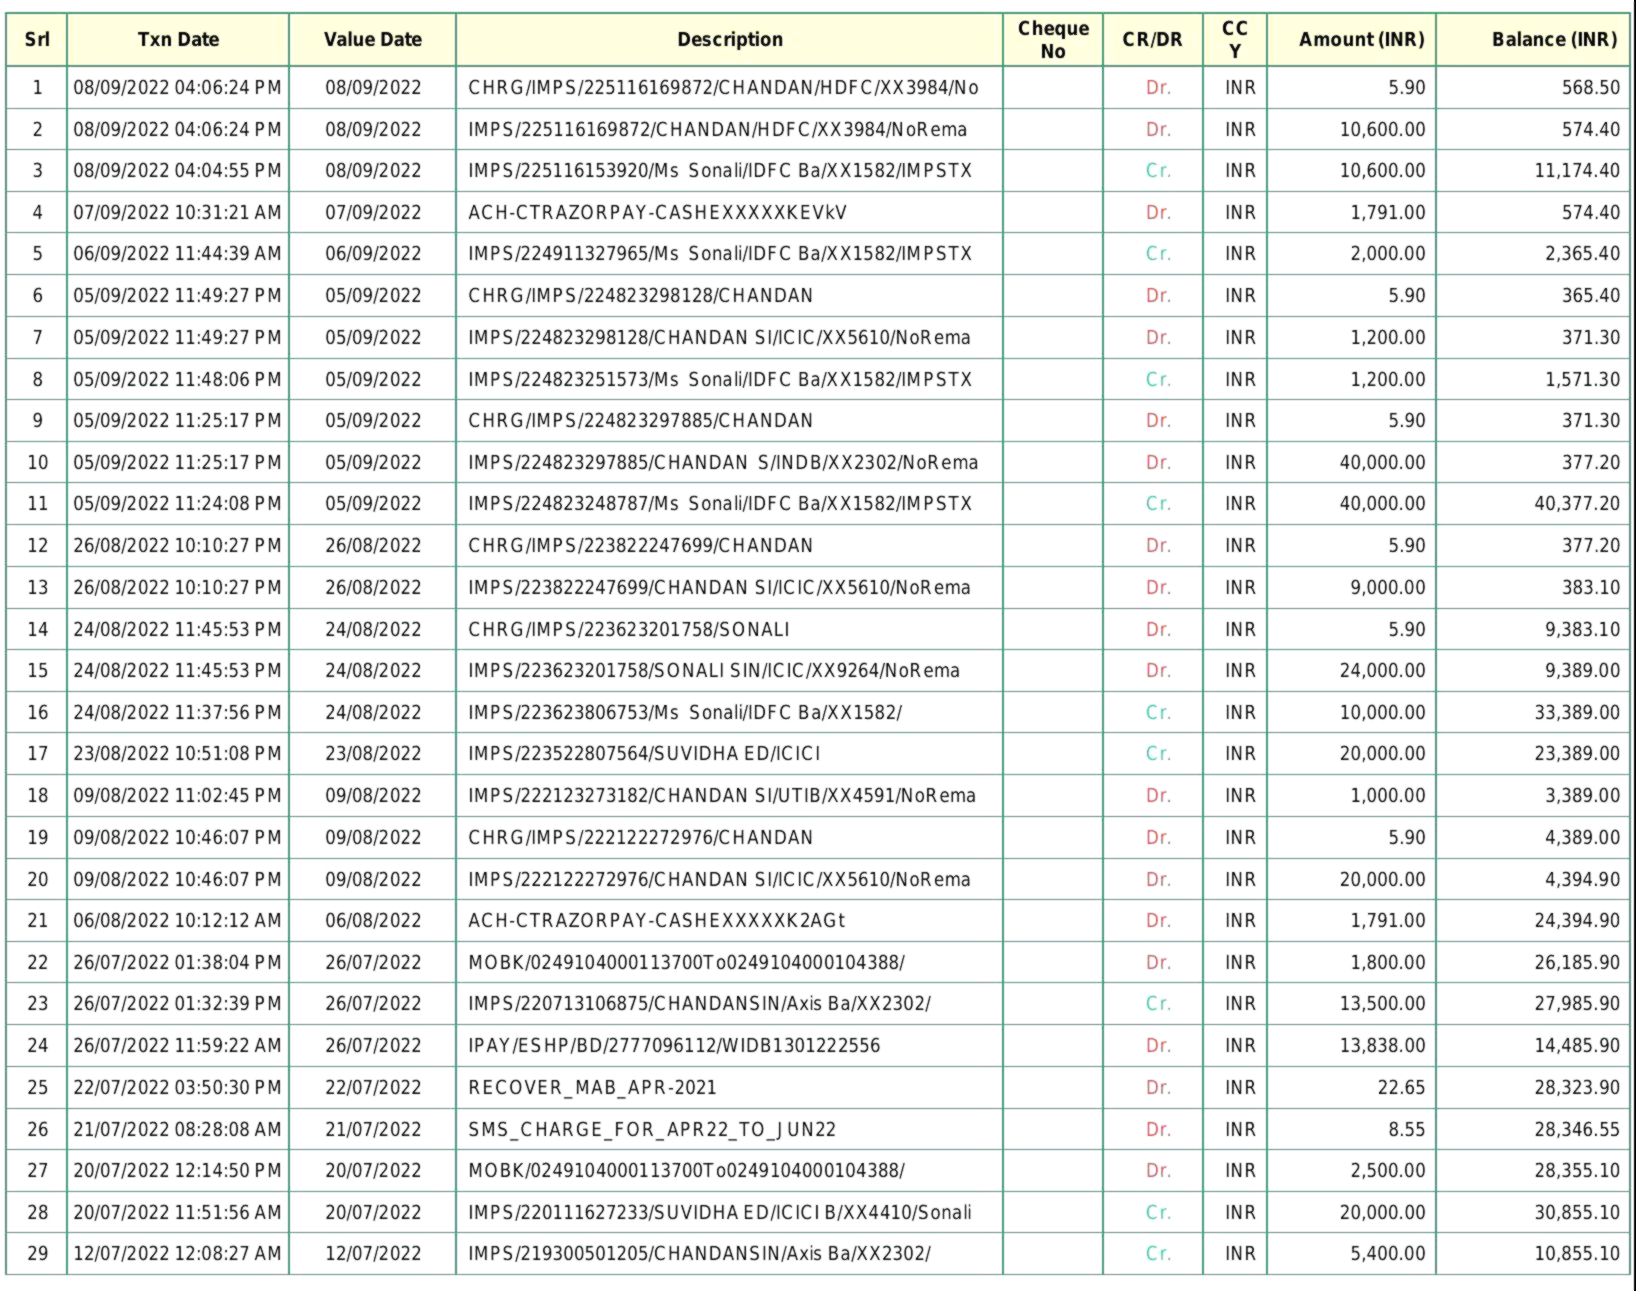Viewport: 1636px width, 1291px height.
Task: Click the Txn Date column header
Action: [x=178, y=40]
